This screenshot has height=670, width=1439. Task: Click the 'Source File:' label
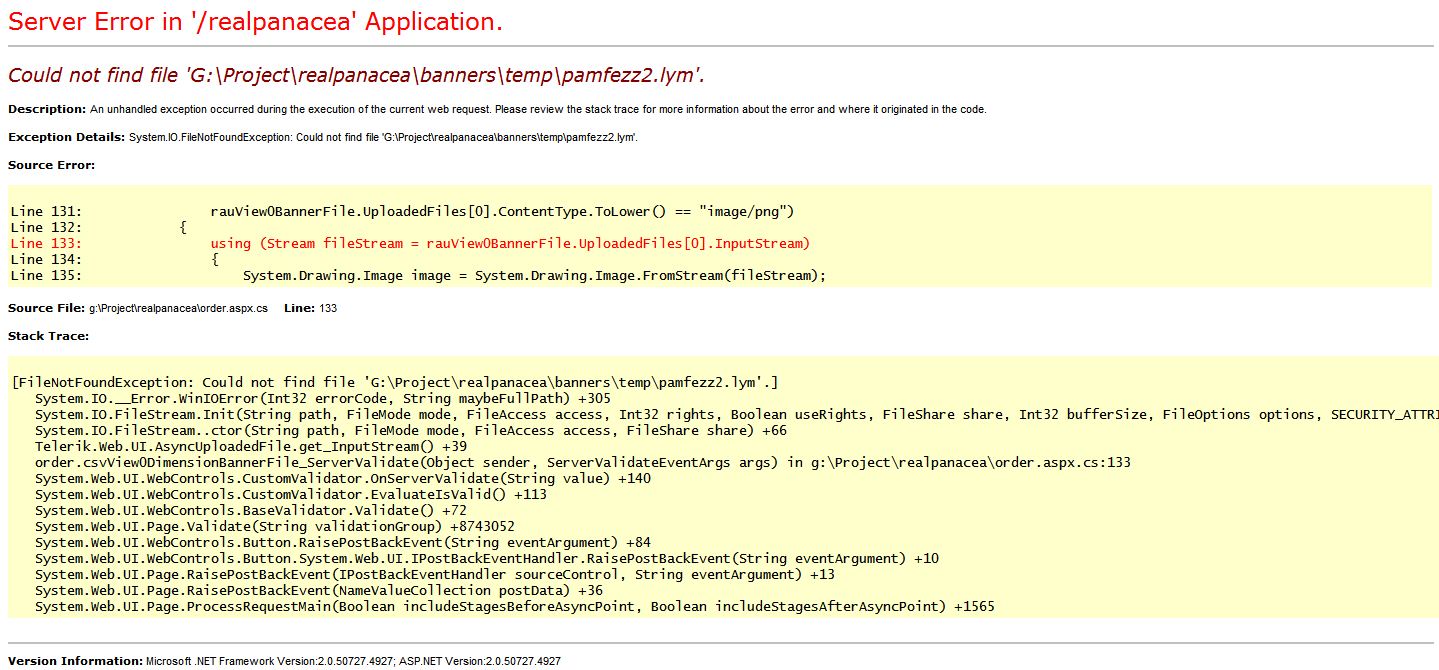point(46,308)
